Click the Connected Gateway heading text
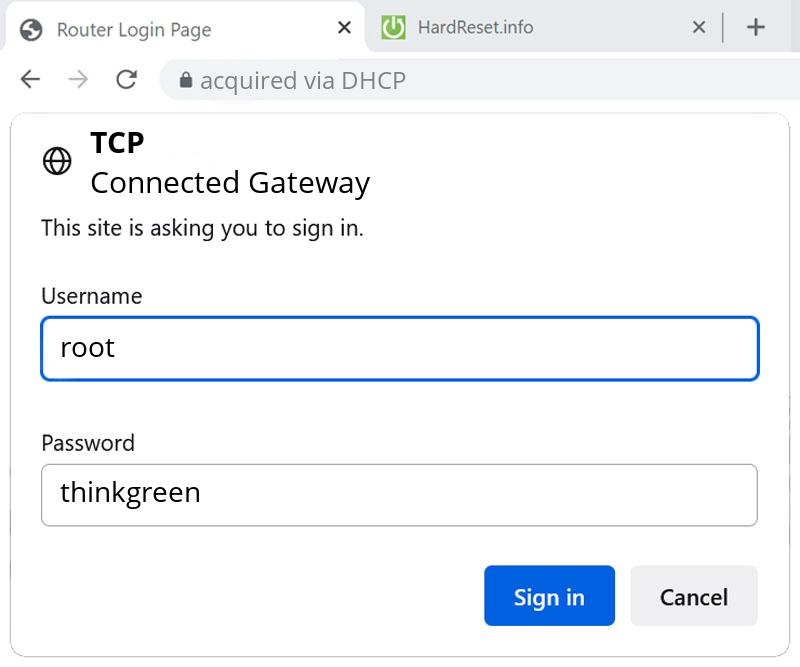Image resolution: width=800 pixels, height=667 pixels. (x=230, y=183)
